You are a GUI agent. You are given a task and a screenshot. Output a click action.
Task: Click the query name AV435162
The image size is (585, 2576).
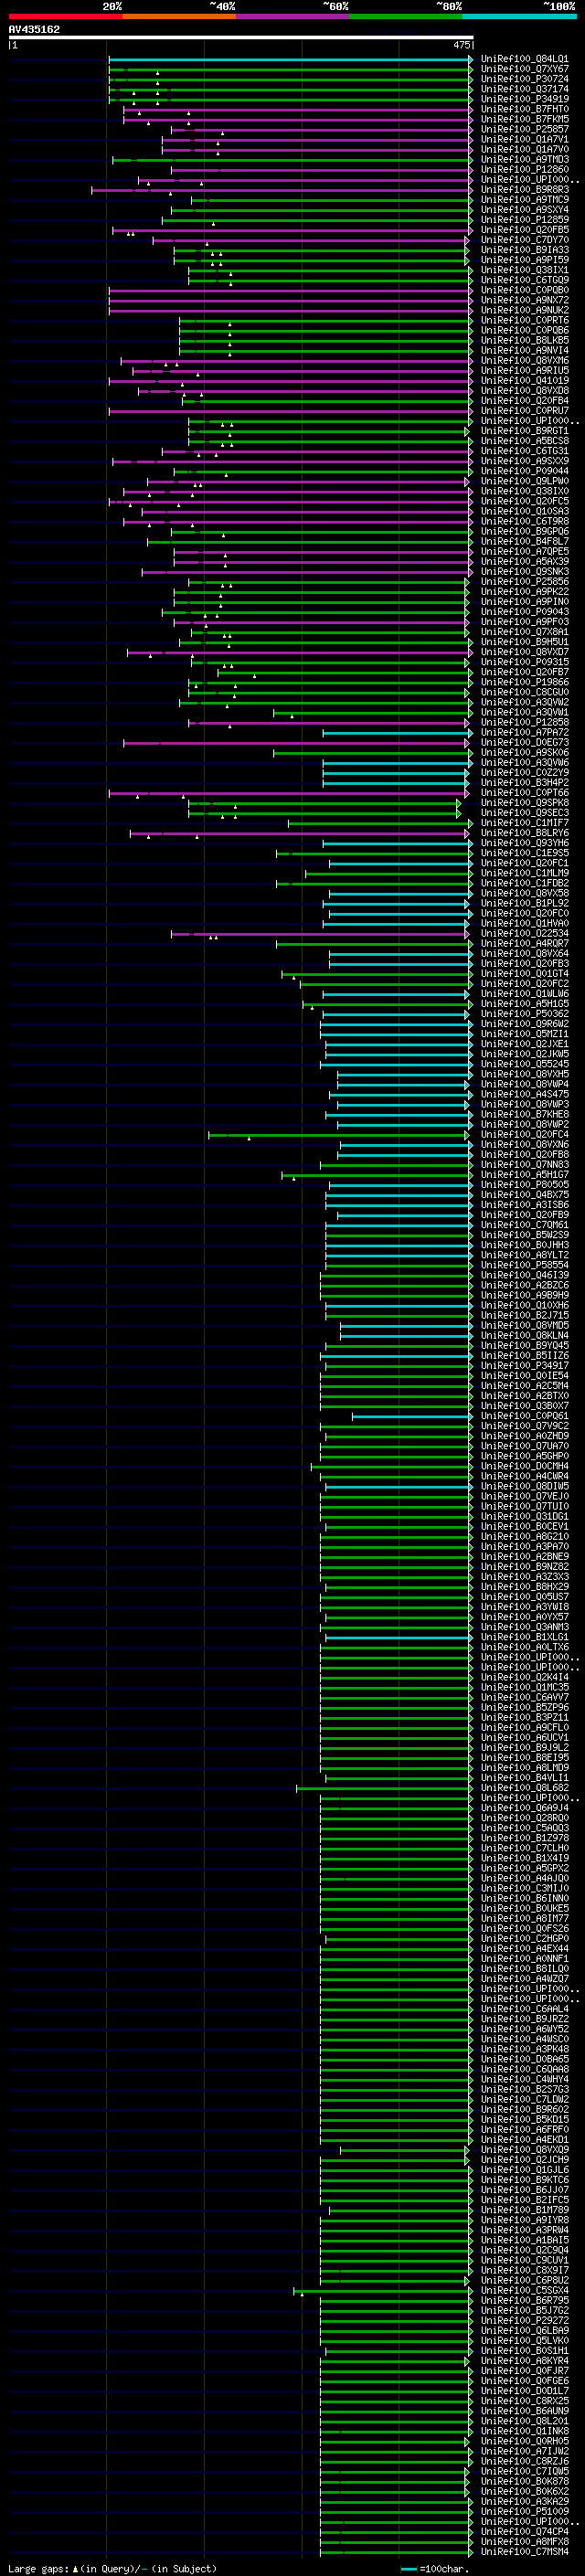(x=34, y=29)
